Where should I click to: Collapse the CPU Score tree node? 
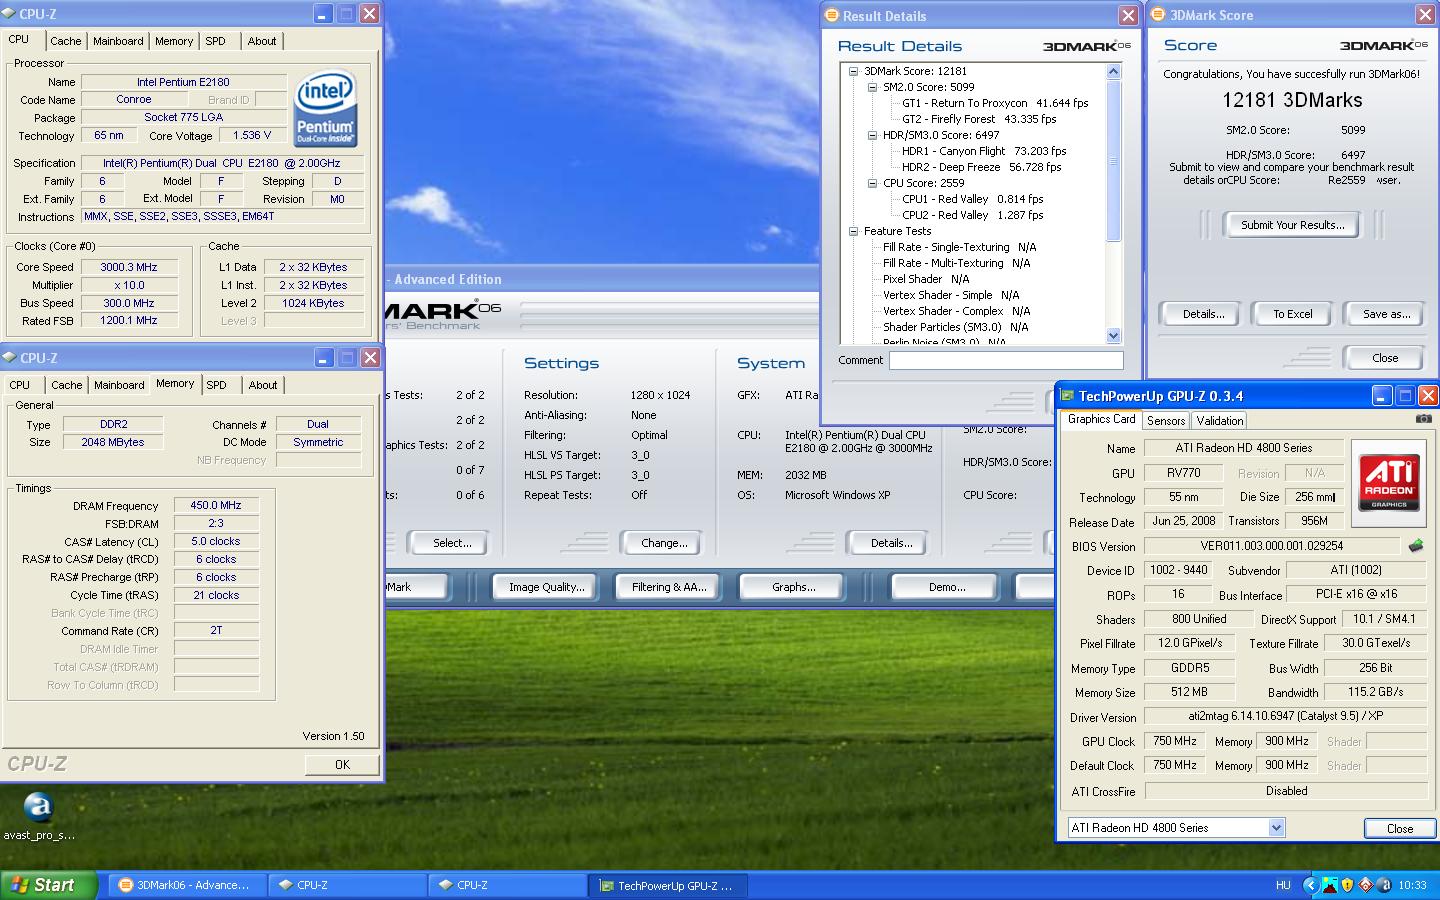point(872,183)
